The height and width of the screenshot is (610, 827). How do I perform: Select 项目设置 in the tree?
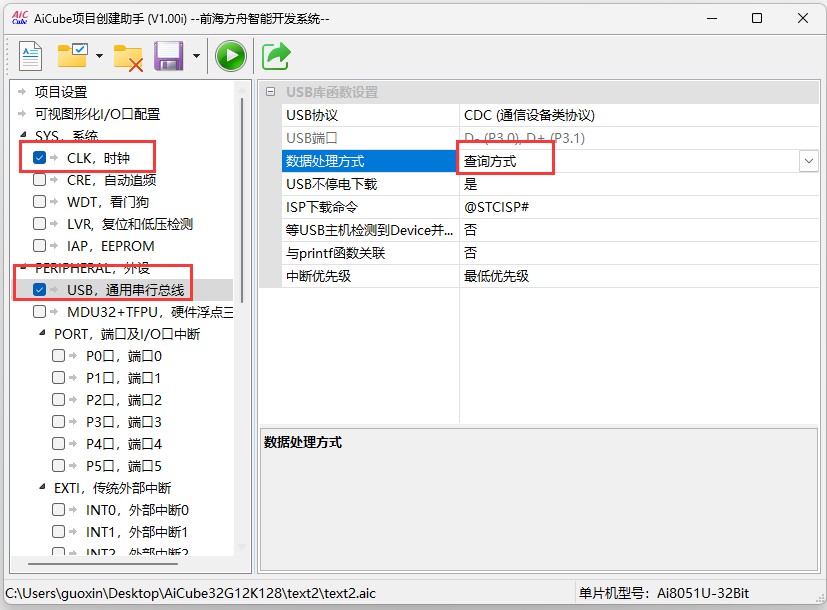click(61, 92)
